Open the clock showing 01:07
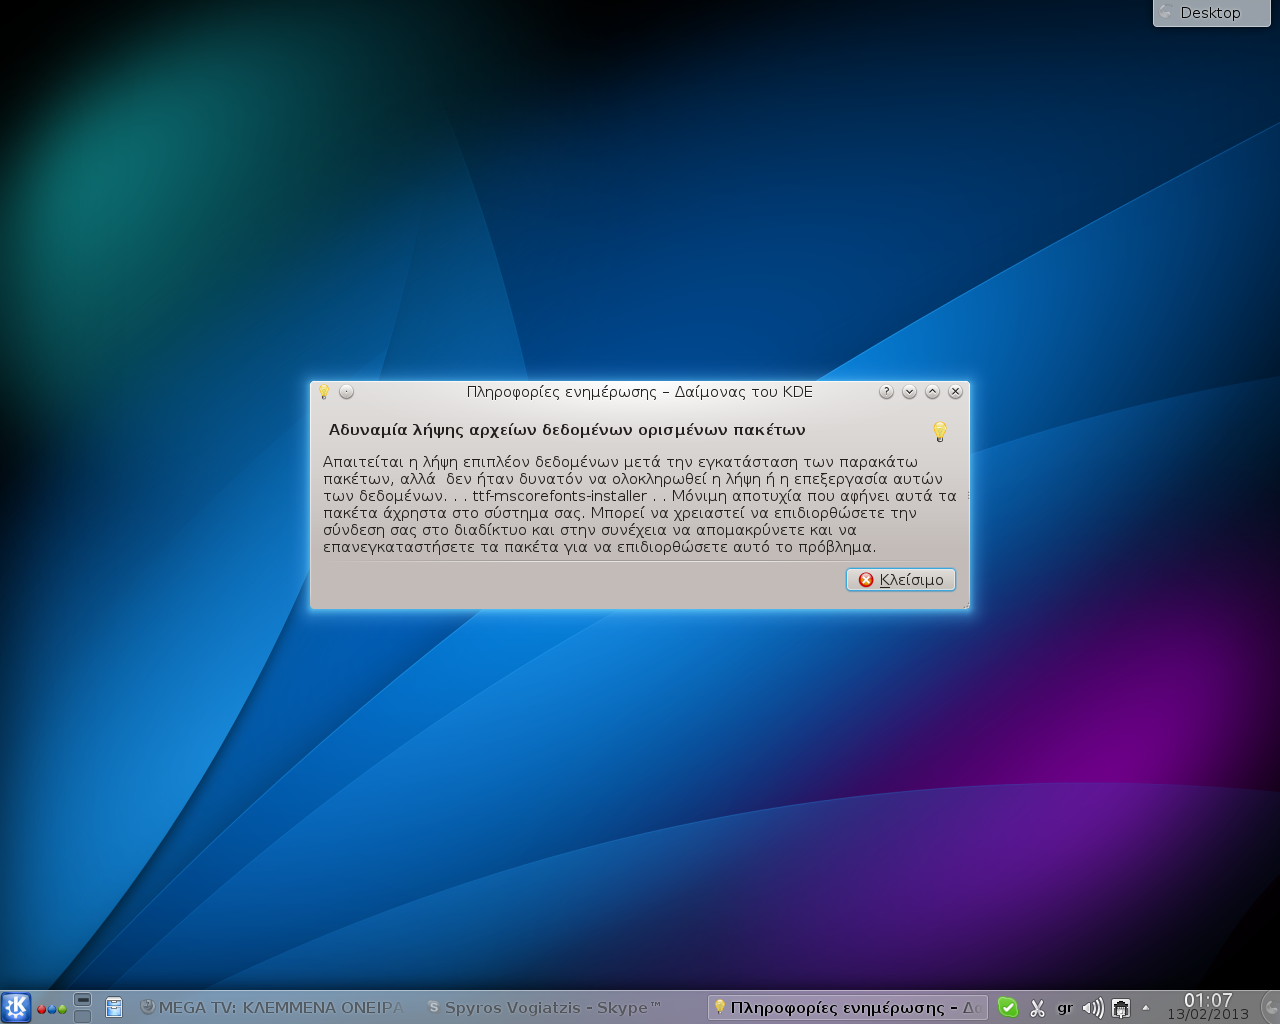 coord(1208,1006)
